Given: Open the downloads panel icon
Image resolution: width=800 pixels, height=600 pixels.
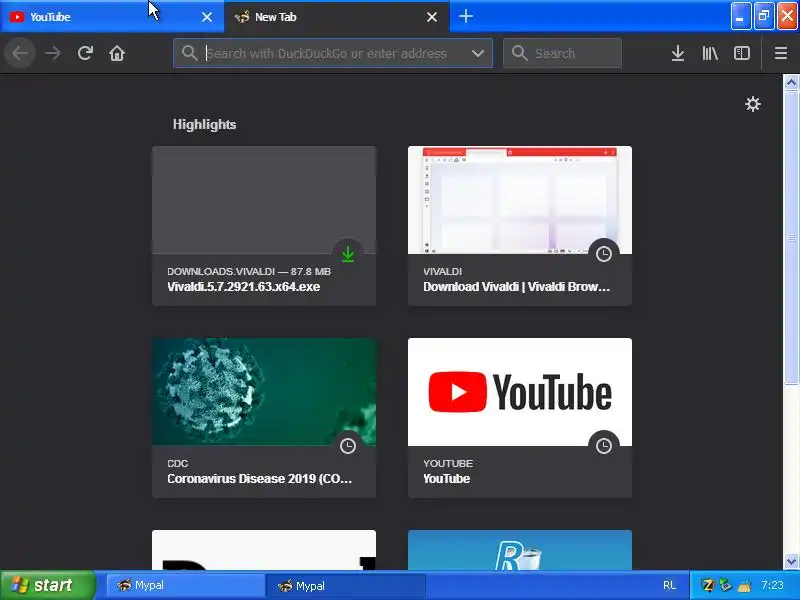Looking at the screenshot, I should click(x=678, y=53).
